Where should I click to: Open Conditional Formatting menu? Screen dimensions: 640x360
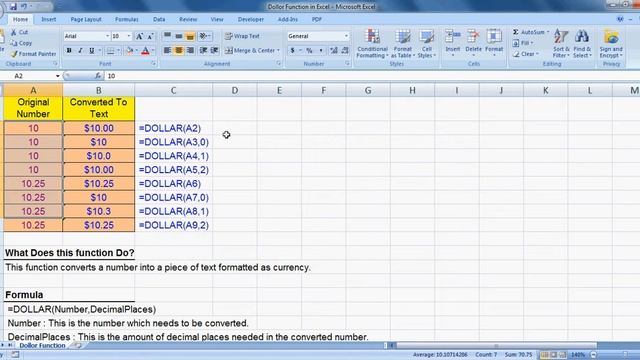pyautogui.click(x=372, y=43)
